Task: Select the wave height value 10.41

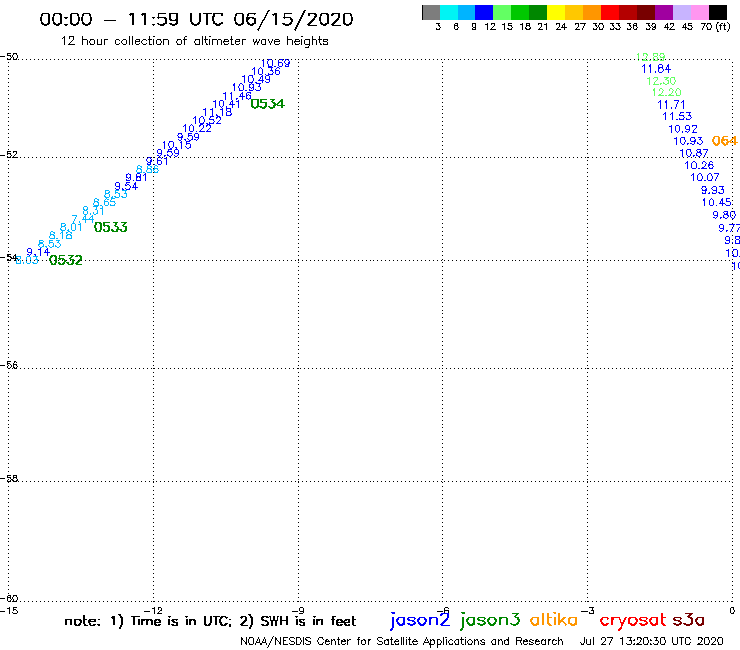Action: click(227, 104)
